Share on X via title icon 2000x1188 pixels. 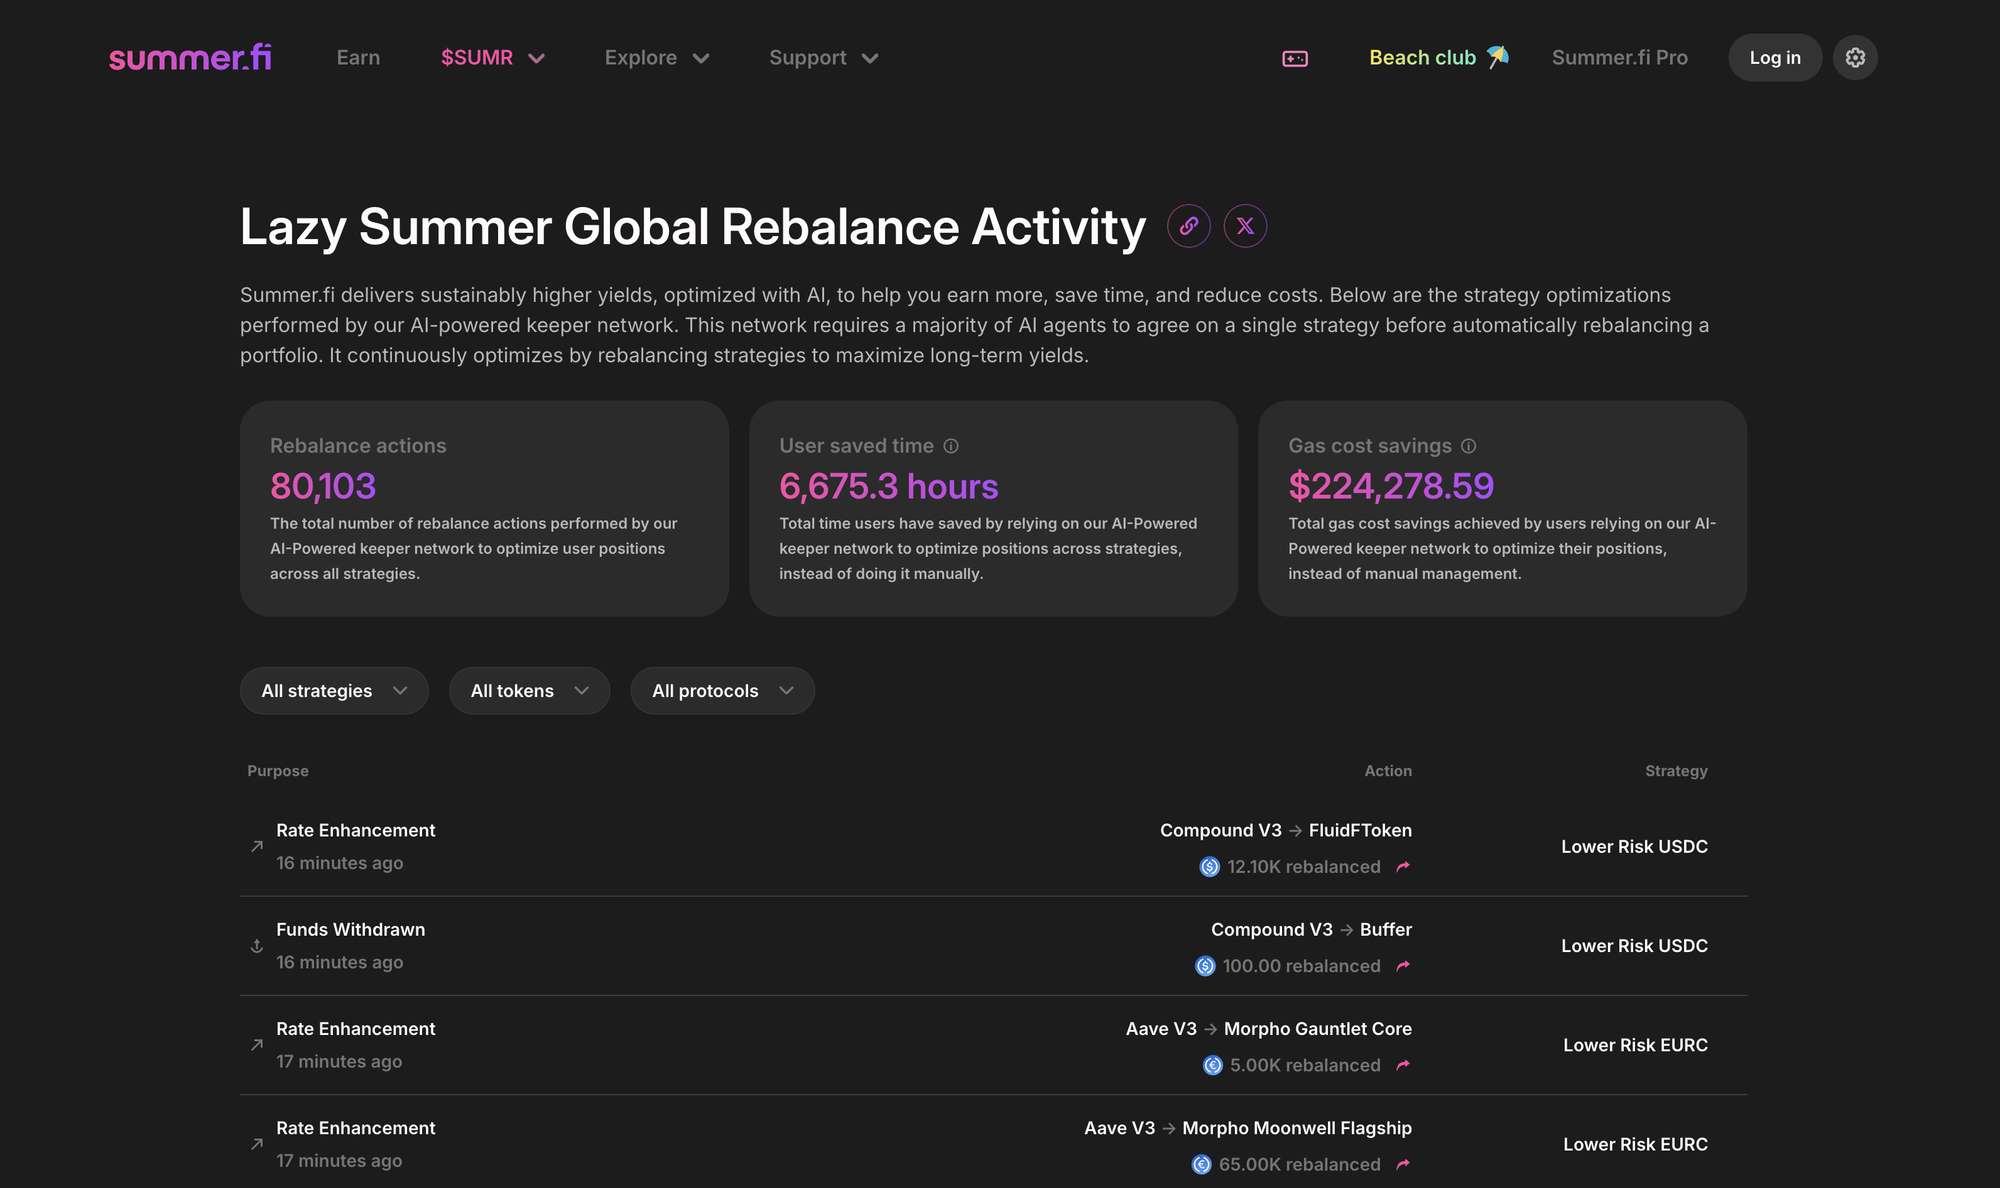(x=1245, y=226)
